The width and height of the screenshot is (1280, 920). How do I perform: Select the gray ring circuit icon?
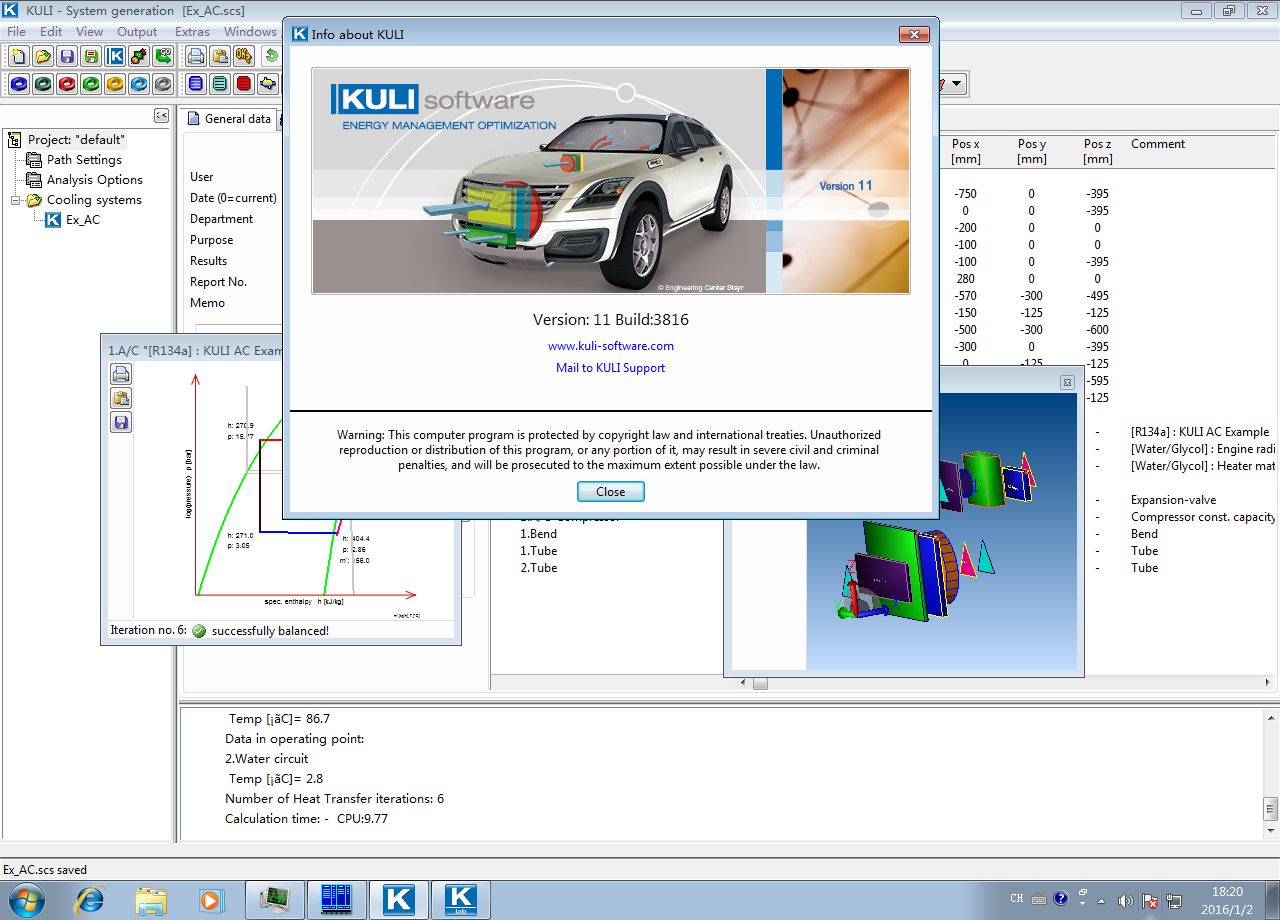[x=163, y=84]
